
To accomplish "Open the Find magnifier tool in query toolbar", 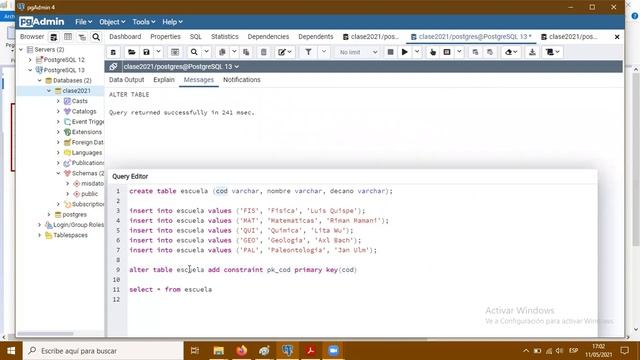I will 194,52.
